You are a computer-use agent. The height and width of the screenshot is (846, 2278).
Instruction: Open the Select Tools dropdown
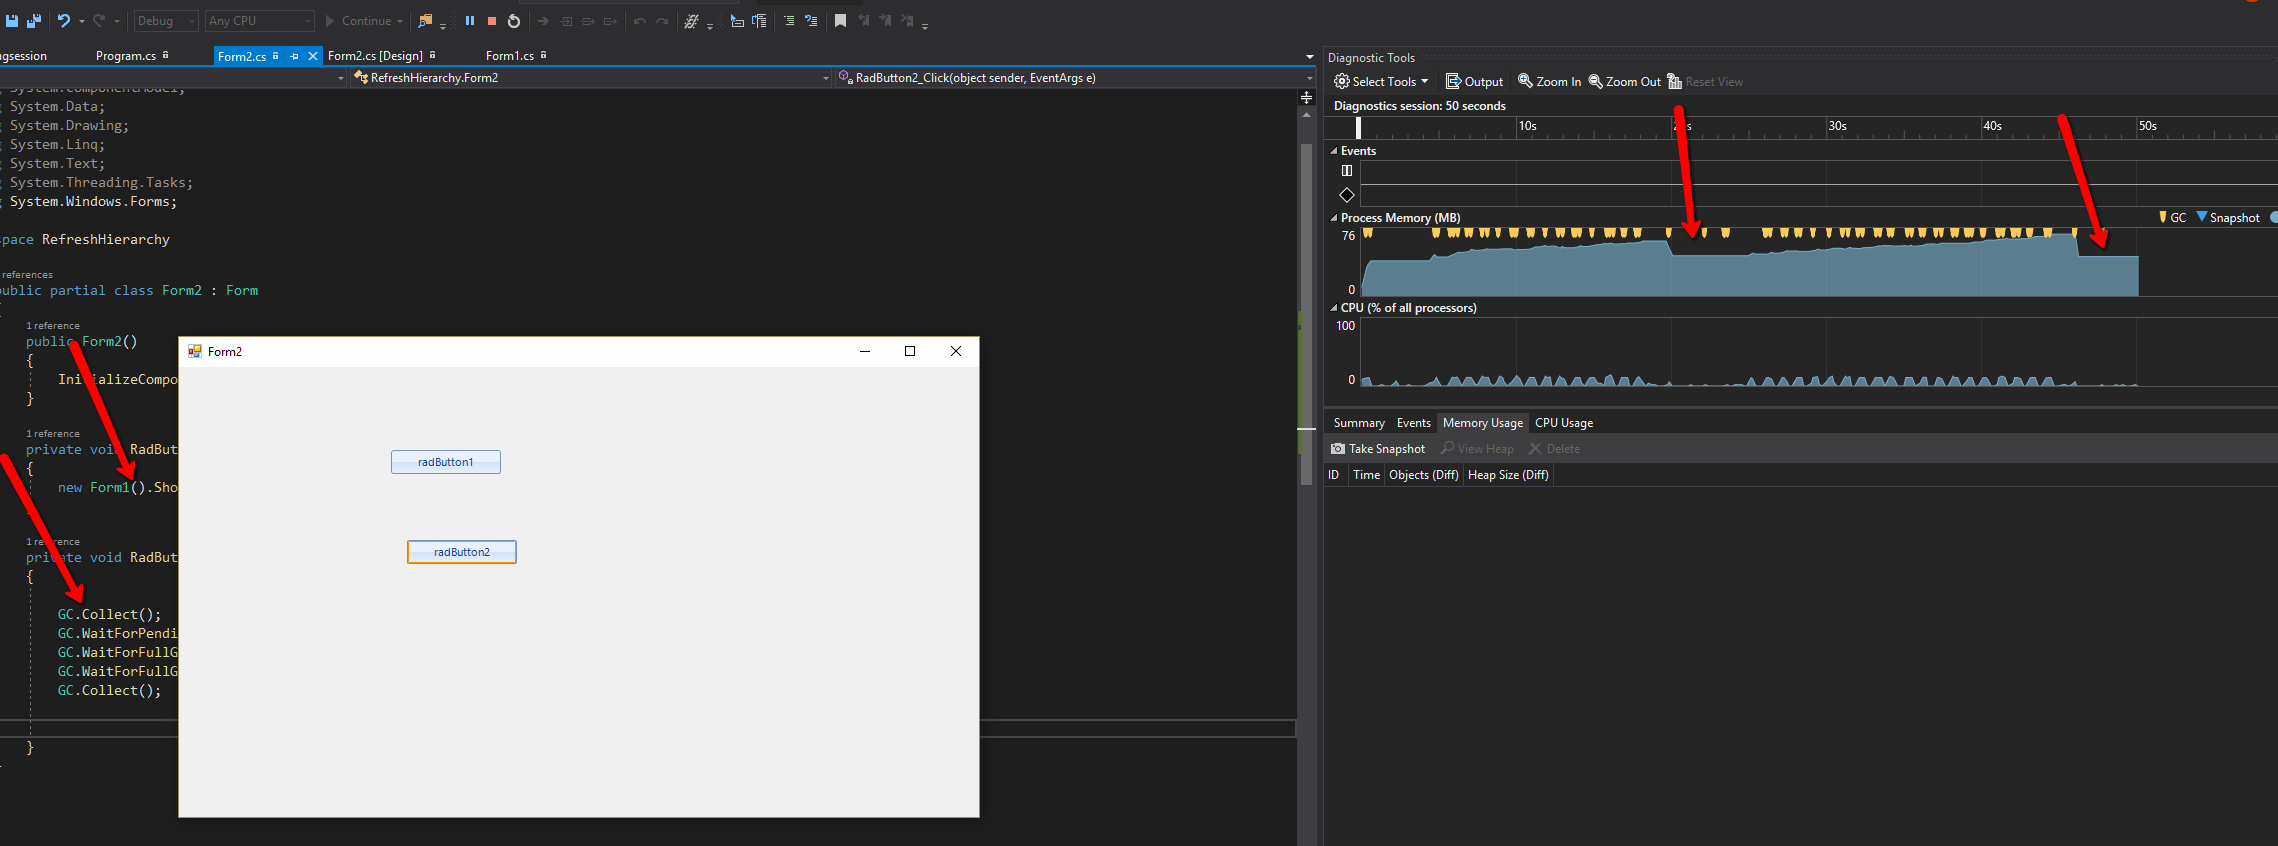pyautogui.click(x=1382, y=82)
